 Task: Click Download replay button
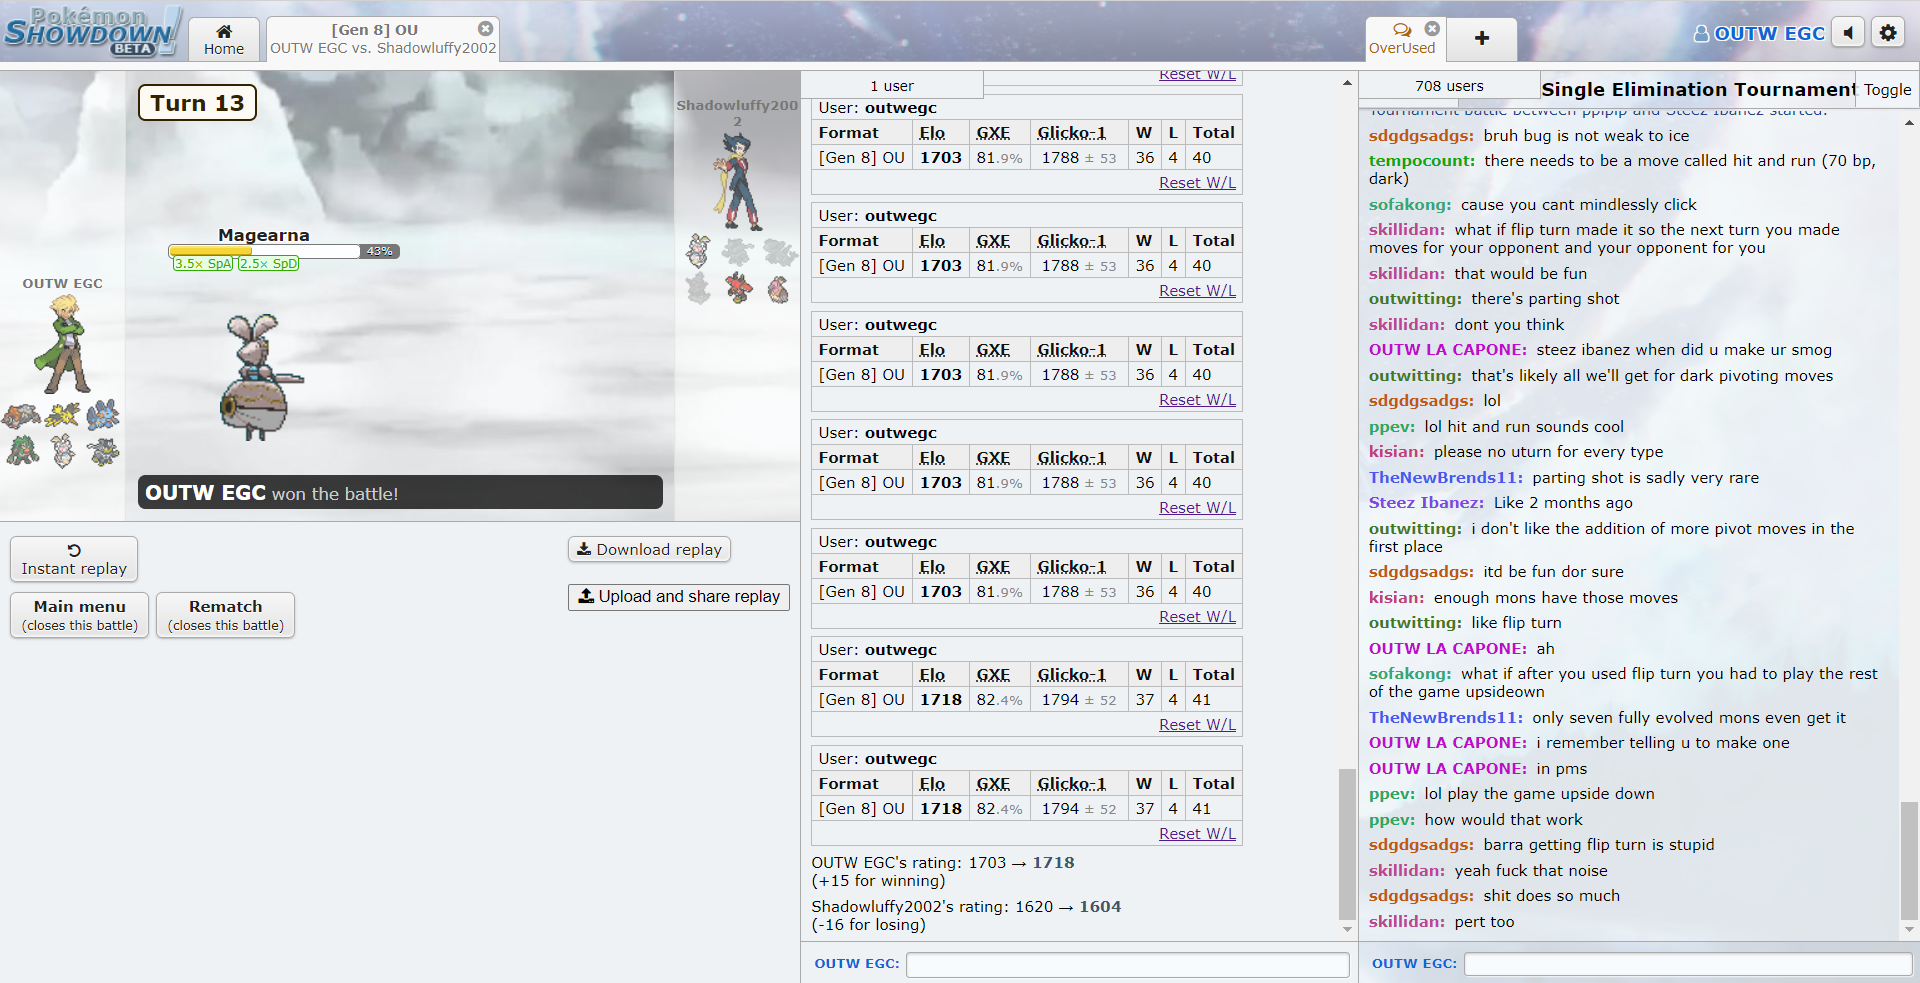click(x=650, y=549)
